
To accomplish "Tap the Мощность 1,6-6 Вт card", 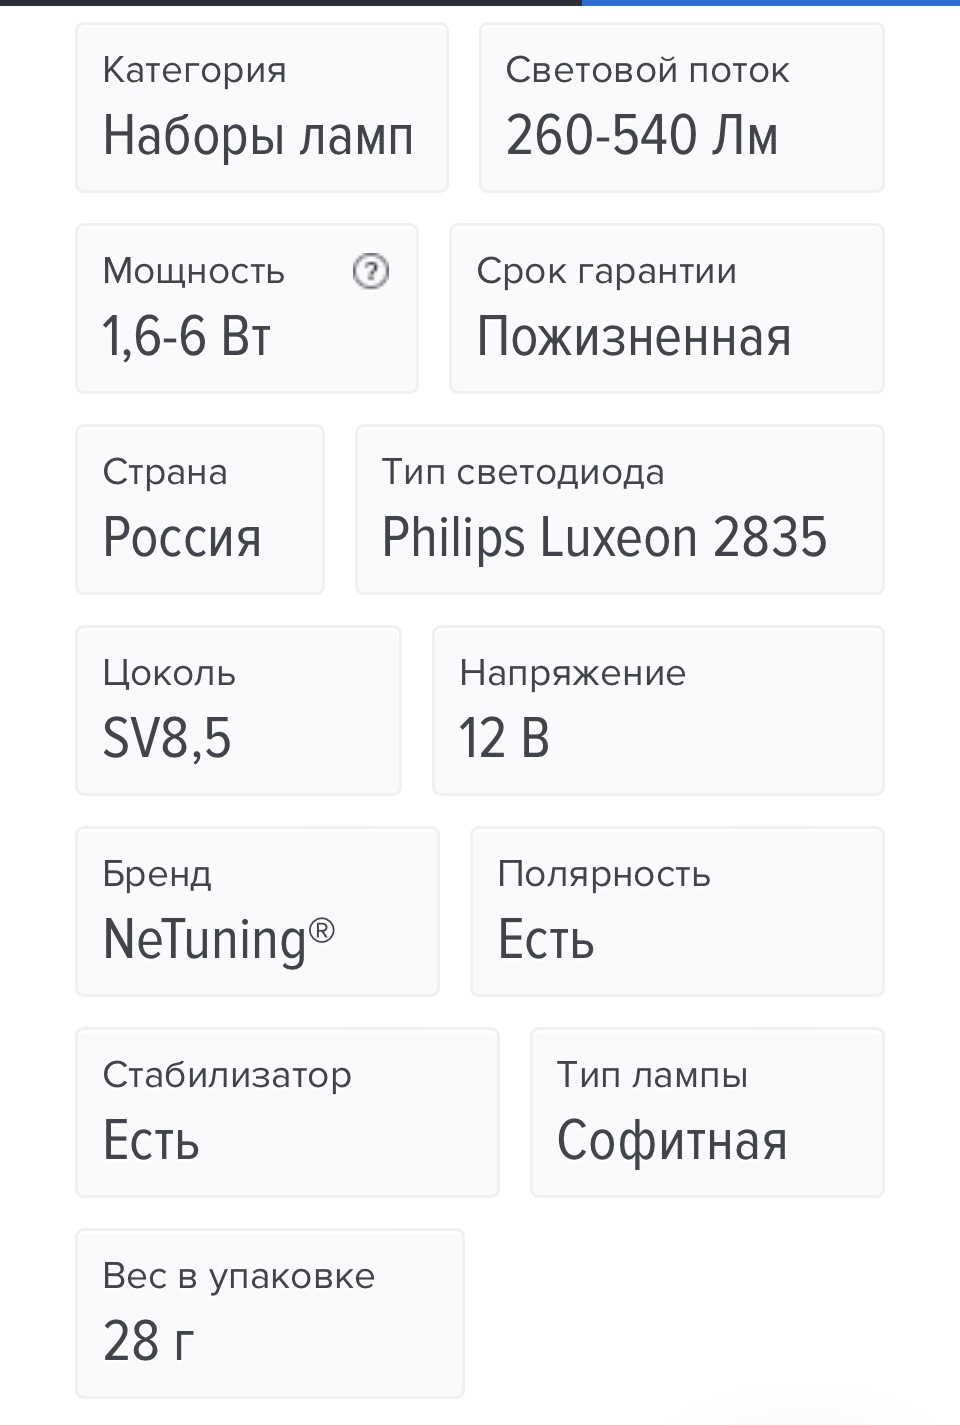I will pos(247,309).
